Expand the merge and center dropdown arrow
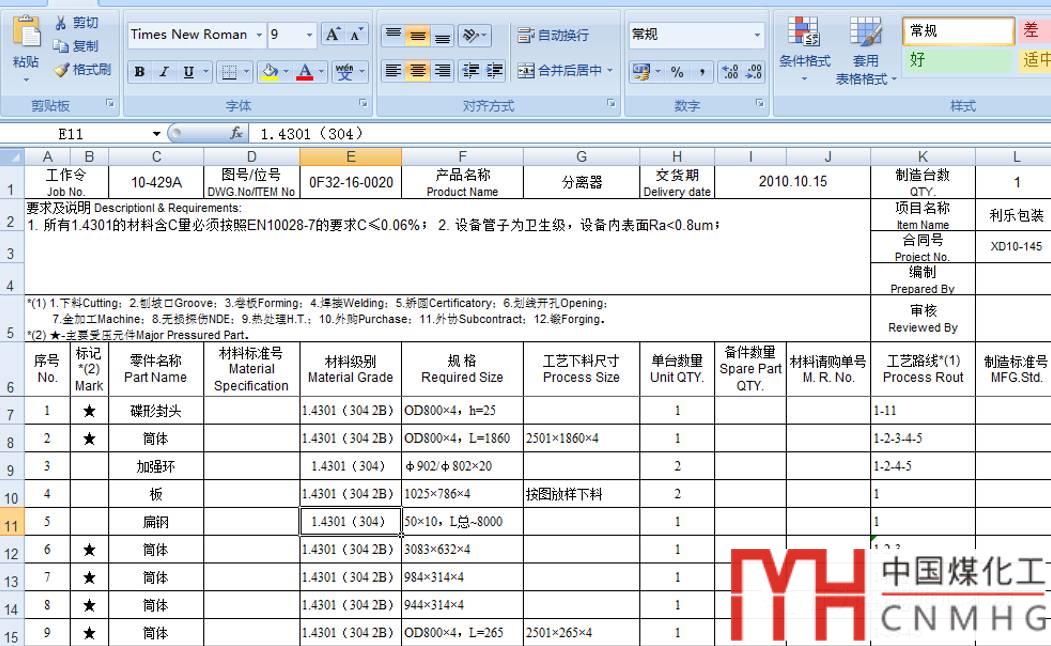1051x646 pixels. pyautogui.click(x=610, y=70)
